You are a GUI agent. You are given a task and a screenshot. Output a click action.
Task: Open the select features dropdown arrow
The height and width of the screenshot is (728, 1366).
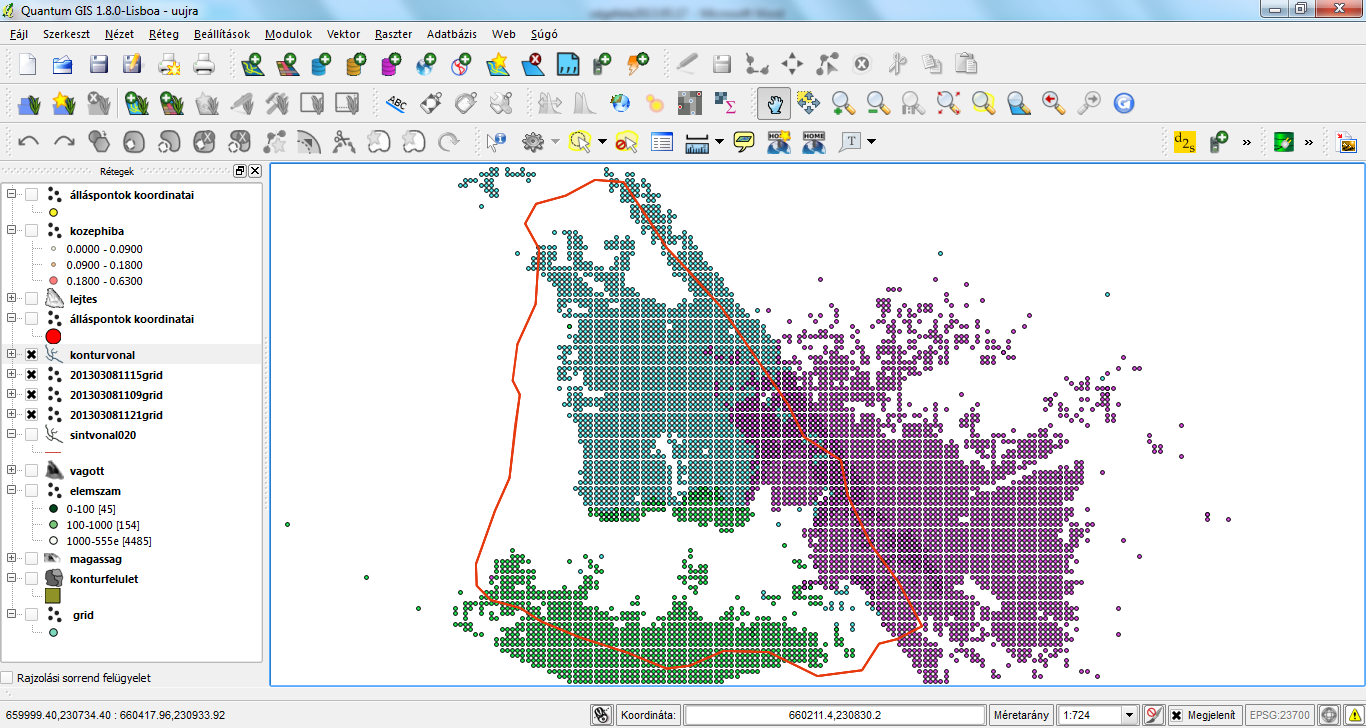(x=602, y=142)
